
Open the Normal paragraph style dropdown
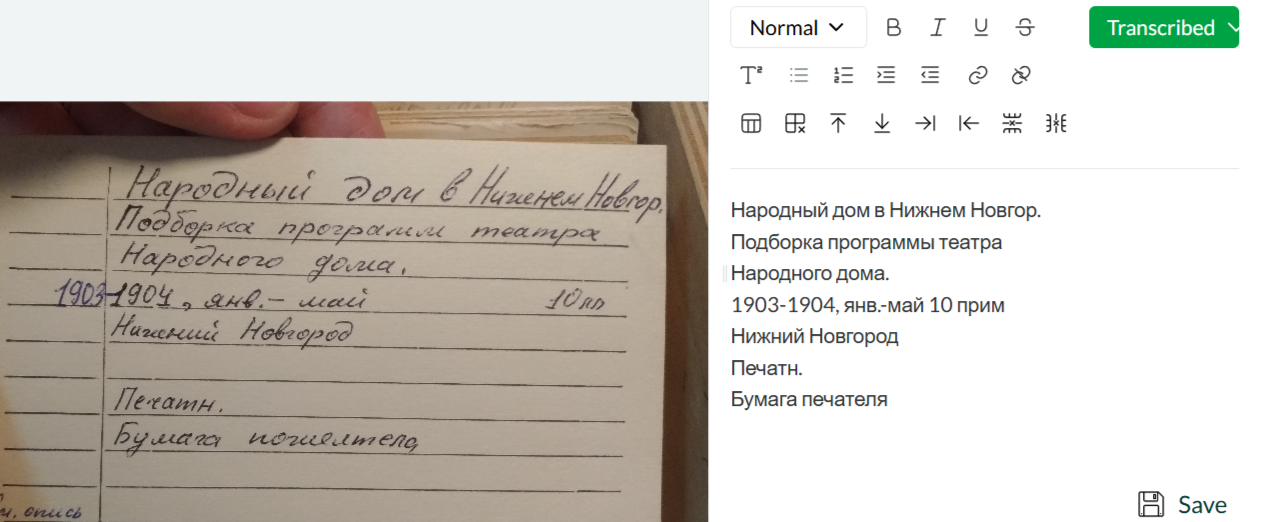(797, 28)
